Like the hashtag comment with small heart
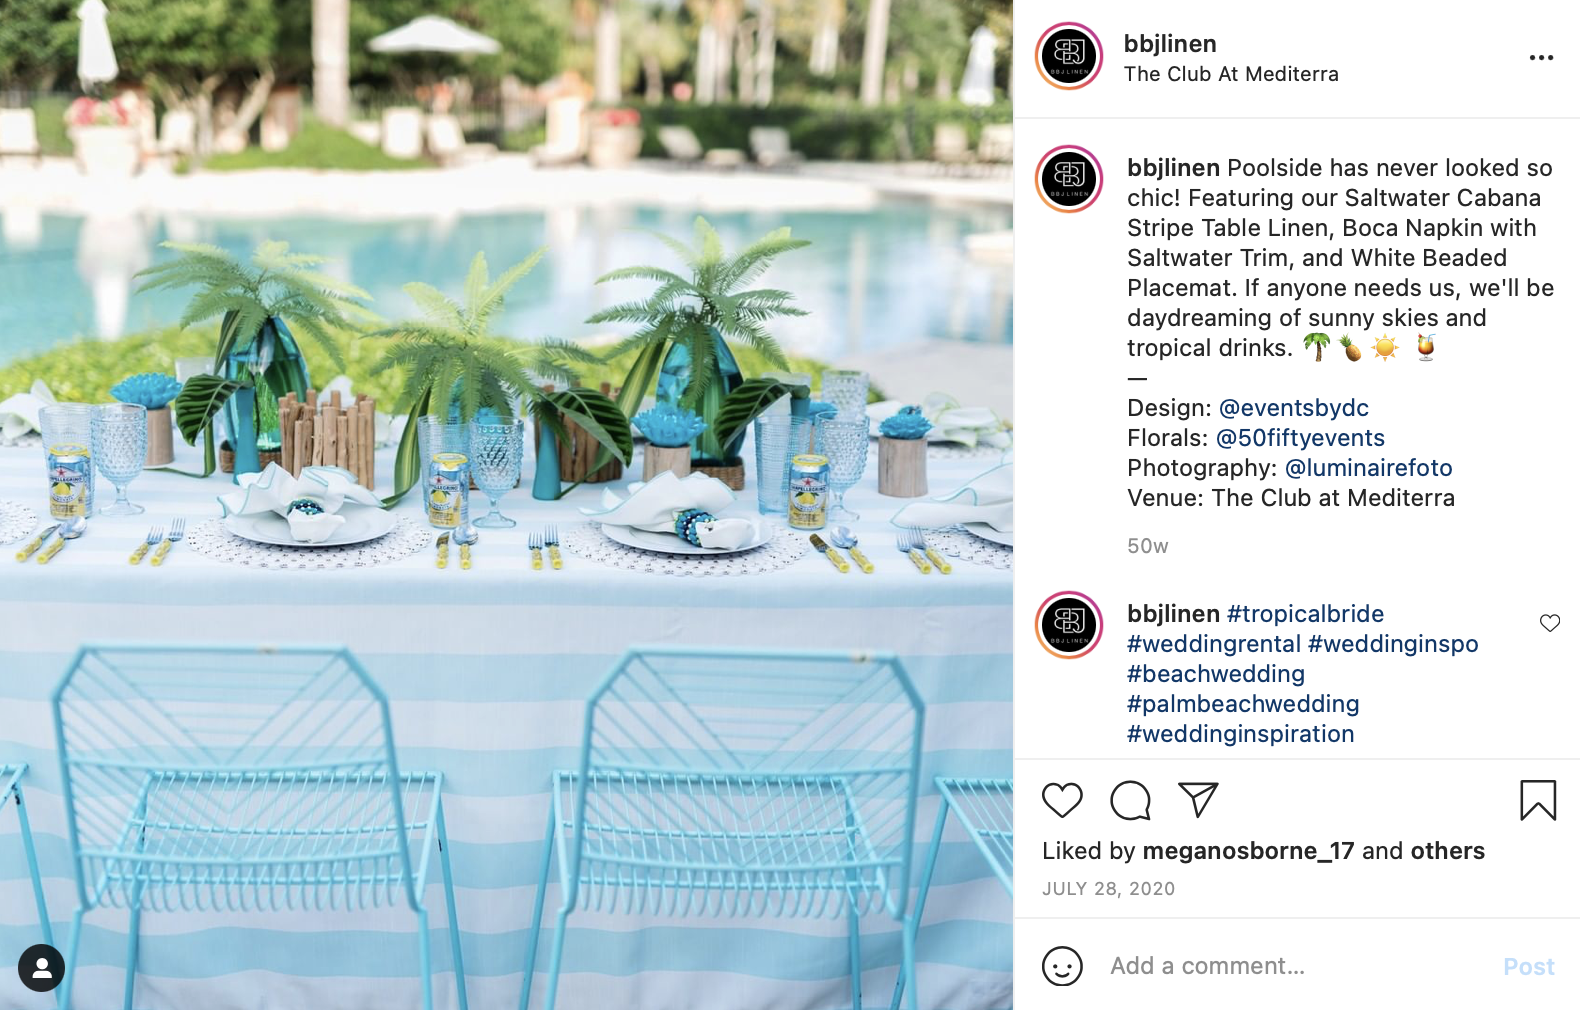This screenshot has height=1010, width=1580. (1550, 623)
